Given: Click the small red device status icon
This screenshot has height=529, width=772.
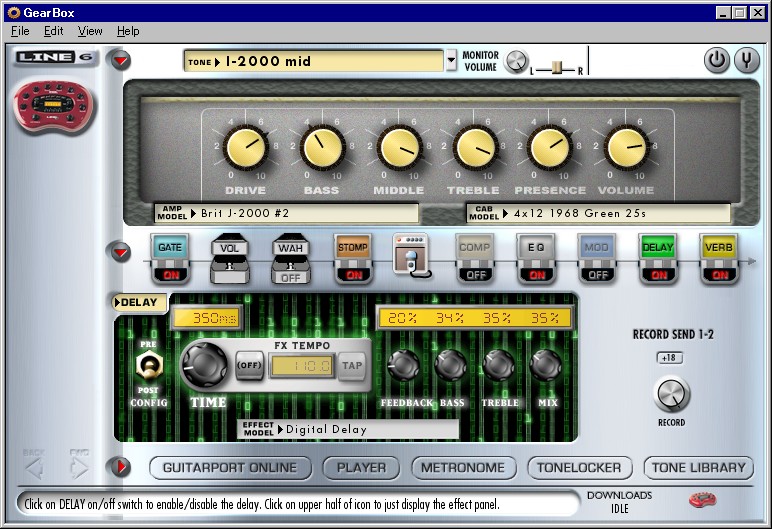Looking at the screenshot, I should [x=703, y=500].
